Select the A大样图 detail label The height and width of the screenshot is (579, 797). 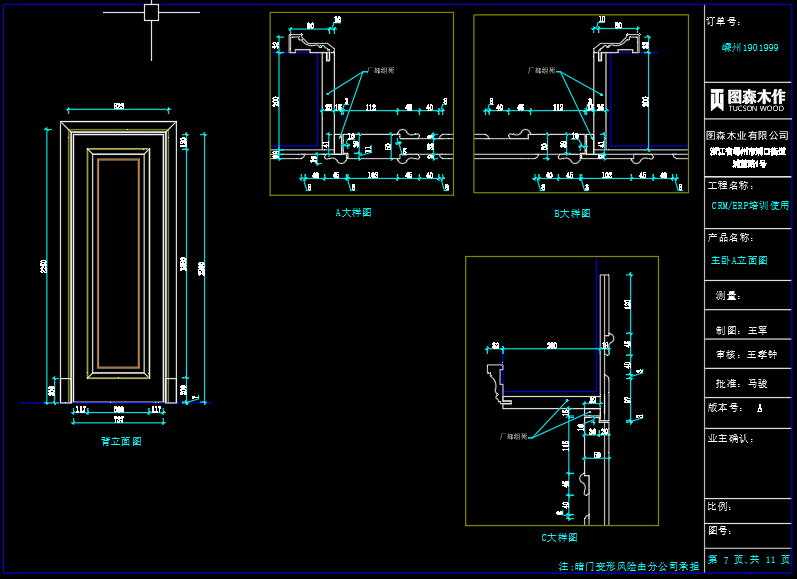[353, 213]
